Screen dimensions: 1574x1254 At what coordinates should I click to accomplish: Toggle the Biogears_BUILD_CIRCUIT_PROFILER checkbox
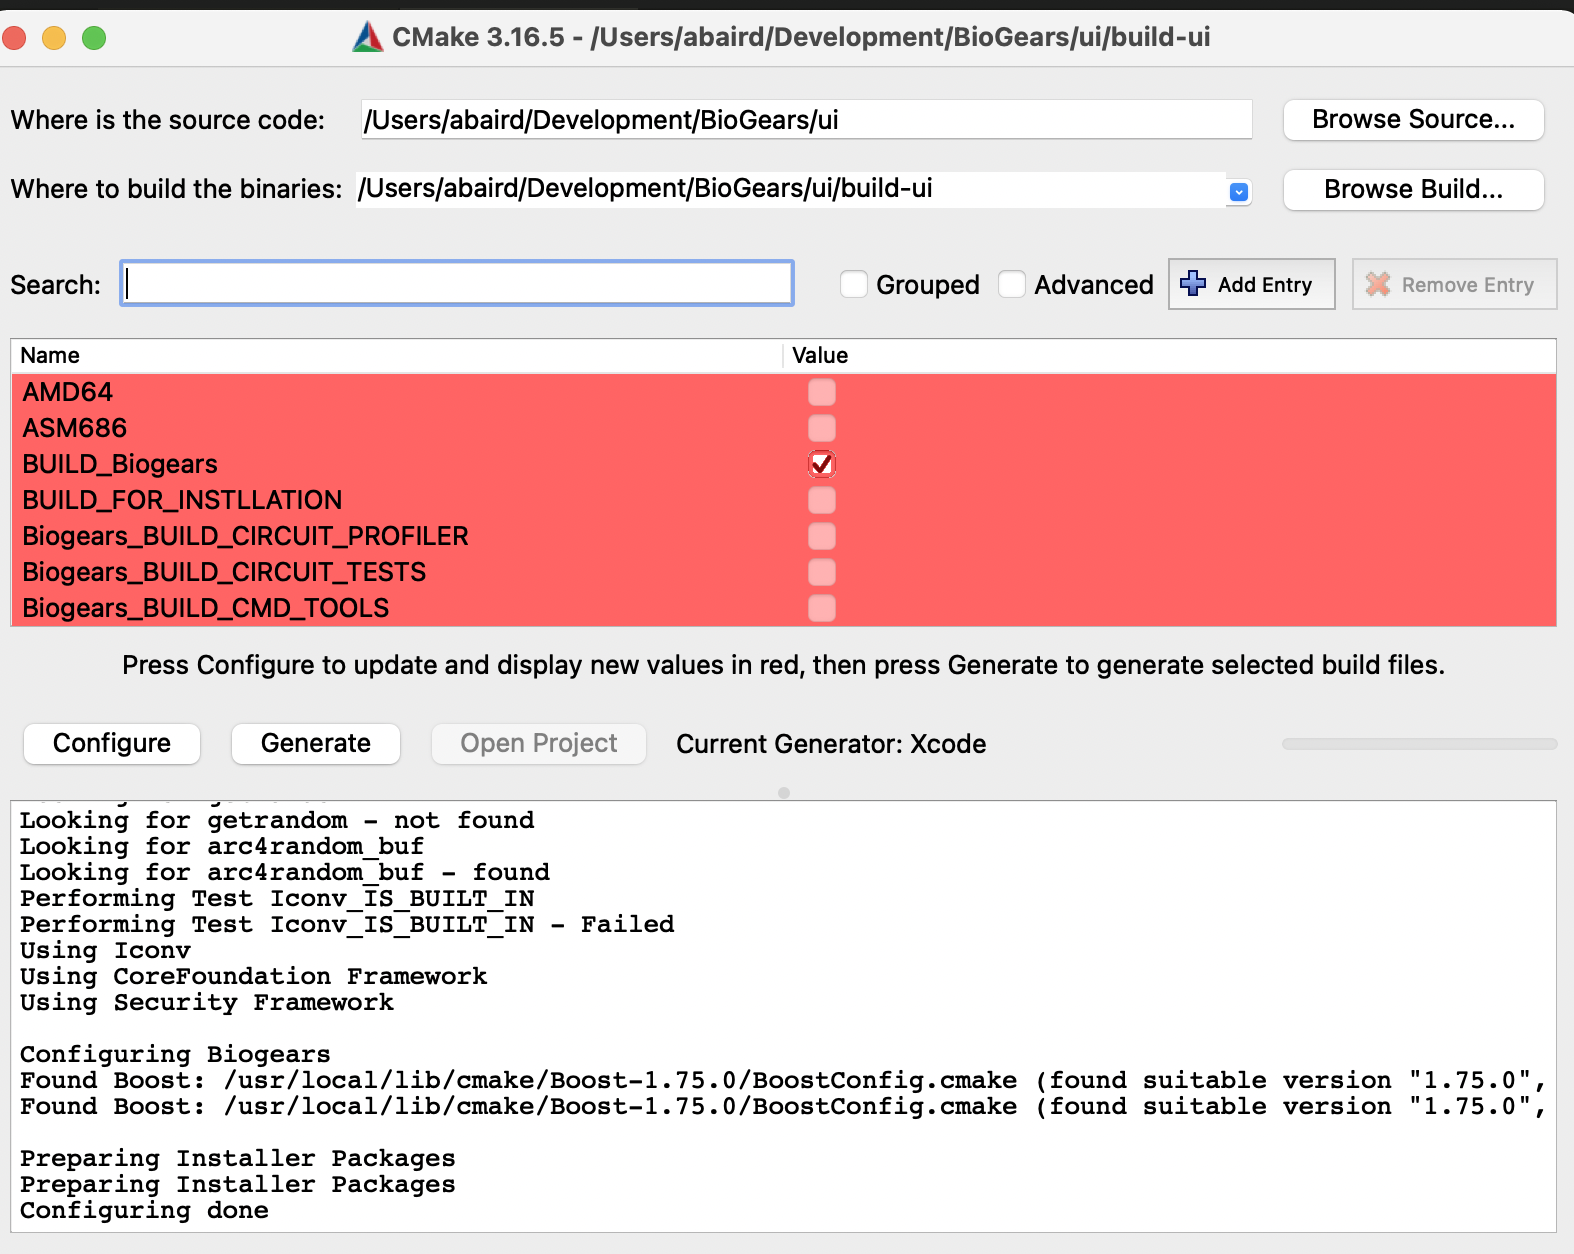822,536
